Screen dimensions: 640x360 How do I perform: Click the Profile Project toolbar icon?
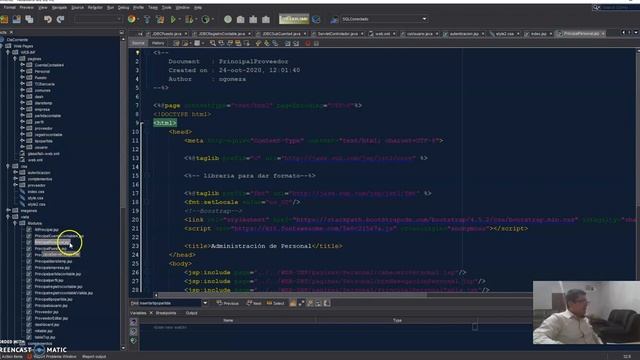click(206, 19)
